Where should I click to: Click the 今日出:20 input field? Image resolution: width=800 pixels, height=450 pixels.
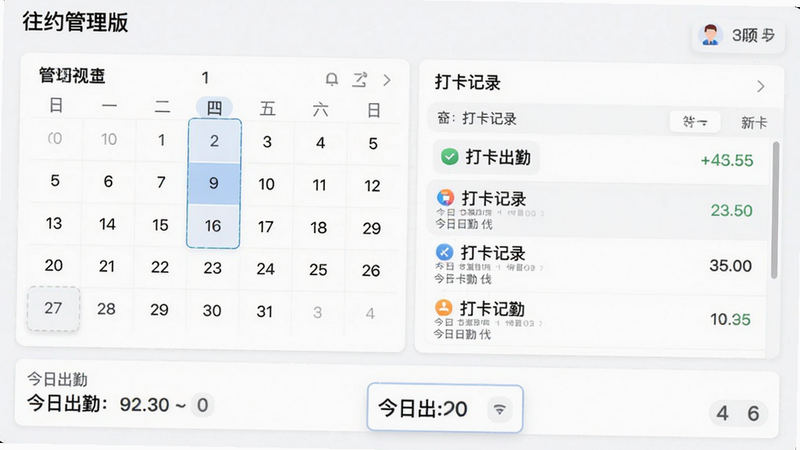445,408
